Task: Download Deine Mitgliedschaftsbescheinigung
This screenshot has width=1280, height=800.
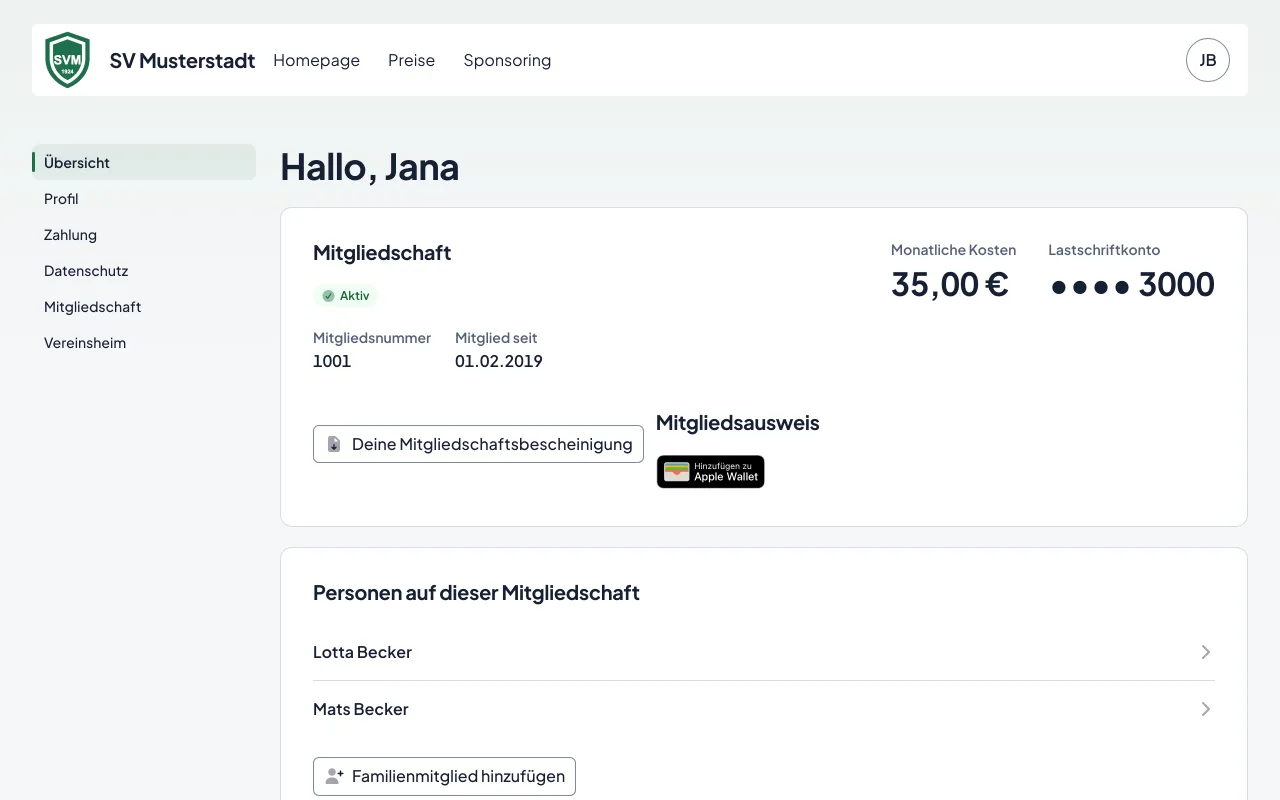Action: (478, 444)
